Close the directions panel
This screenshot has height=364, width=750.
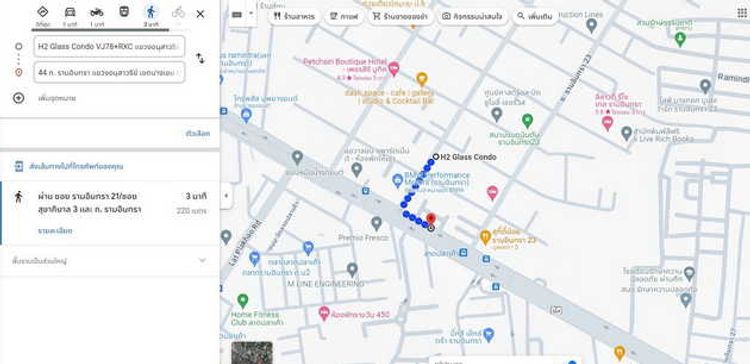pos(200,14)
